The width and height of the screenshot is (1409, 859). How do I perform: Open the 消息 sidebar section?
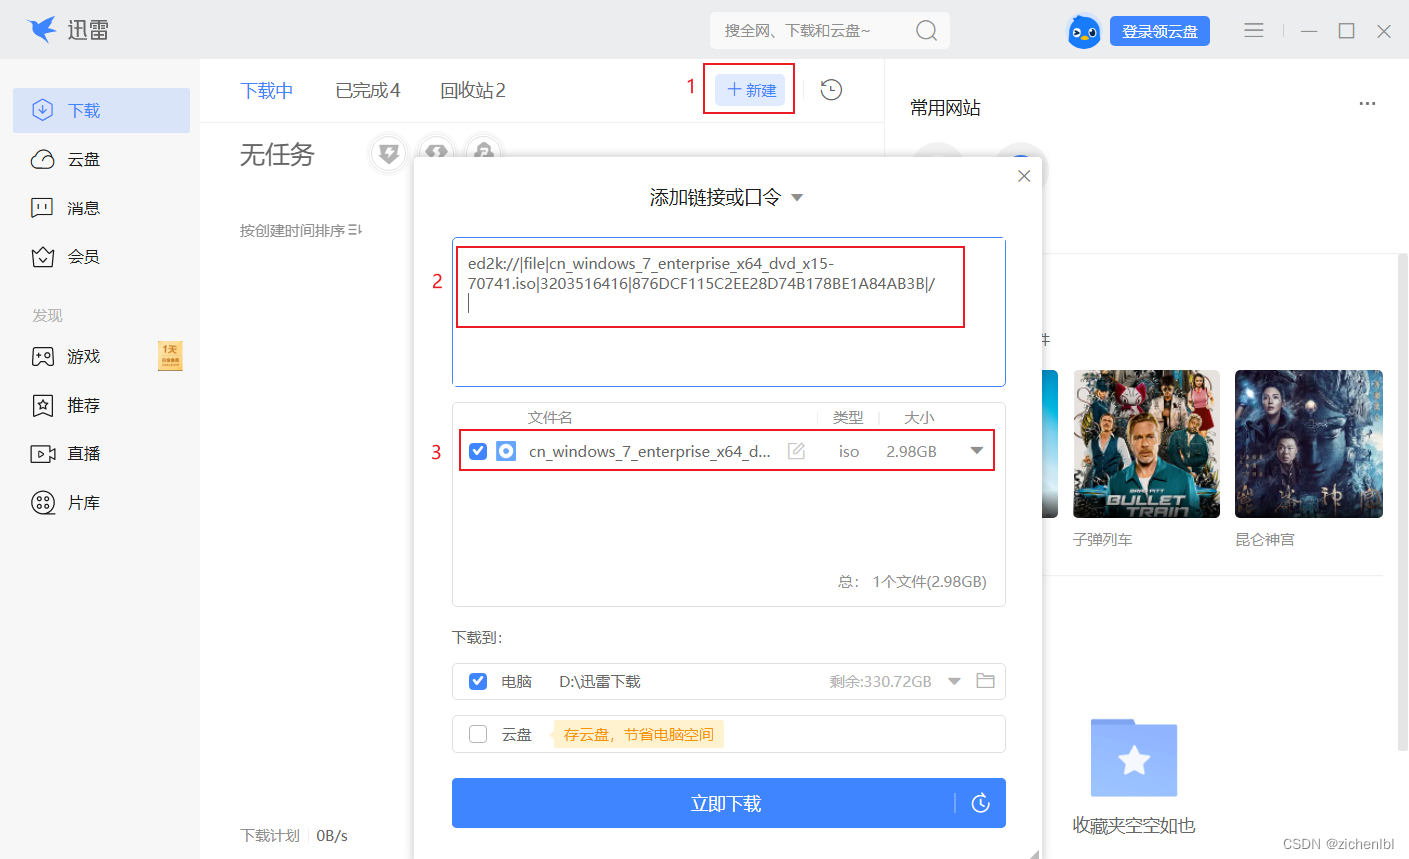pos(101,208)
